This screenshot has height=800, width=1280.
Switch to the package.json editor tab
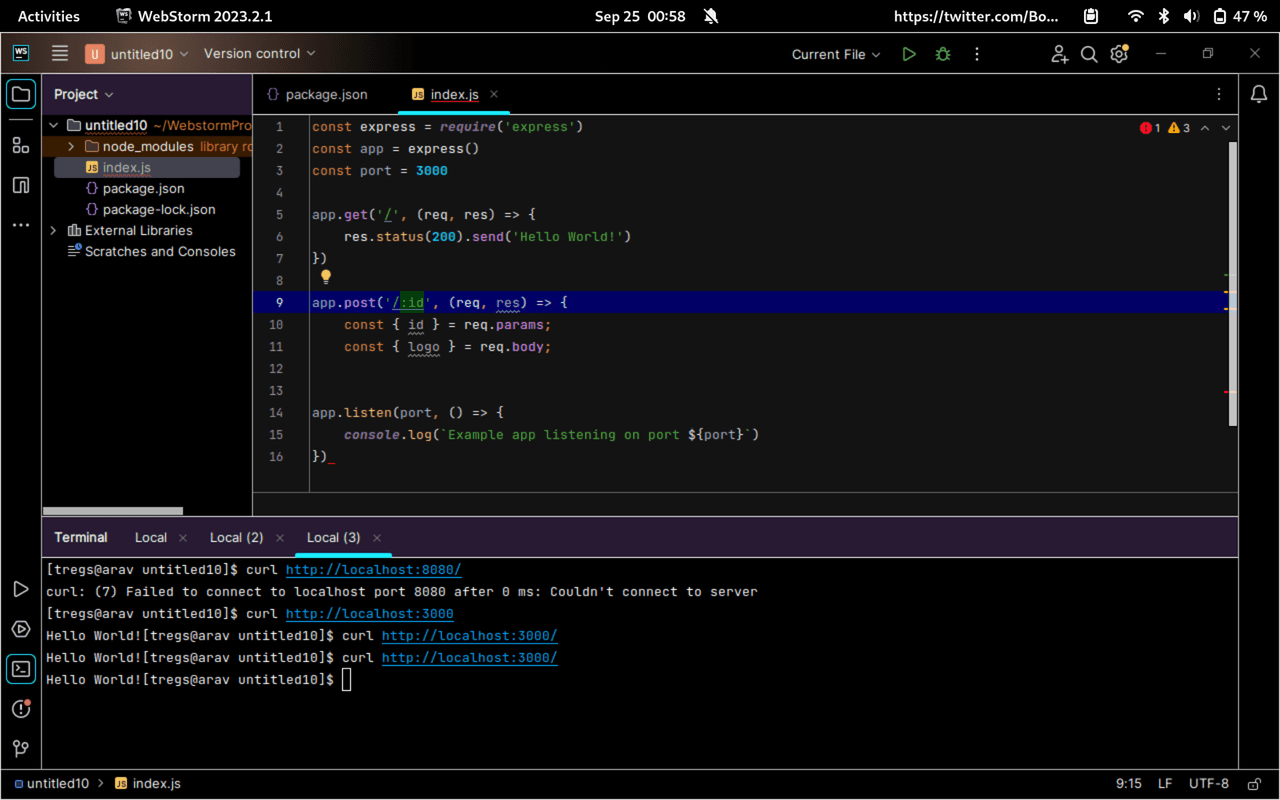317,94
